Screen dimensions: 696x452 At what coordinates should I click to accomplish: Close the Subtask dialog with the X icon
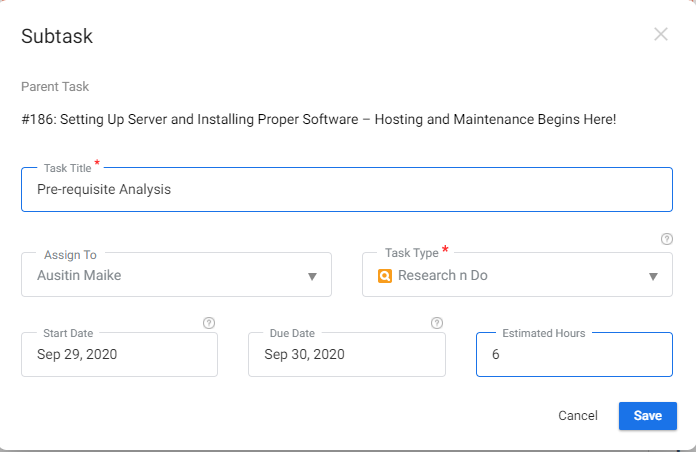[x=661, y=34]
